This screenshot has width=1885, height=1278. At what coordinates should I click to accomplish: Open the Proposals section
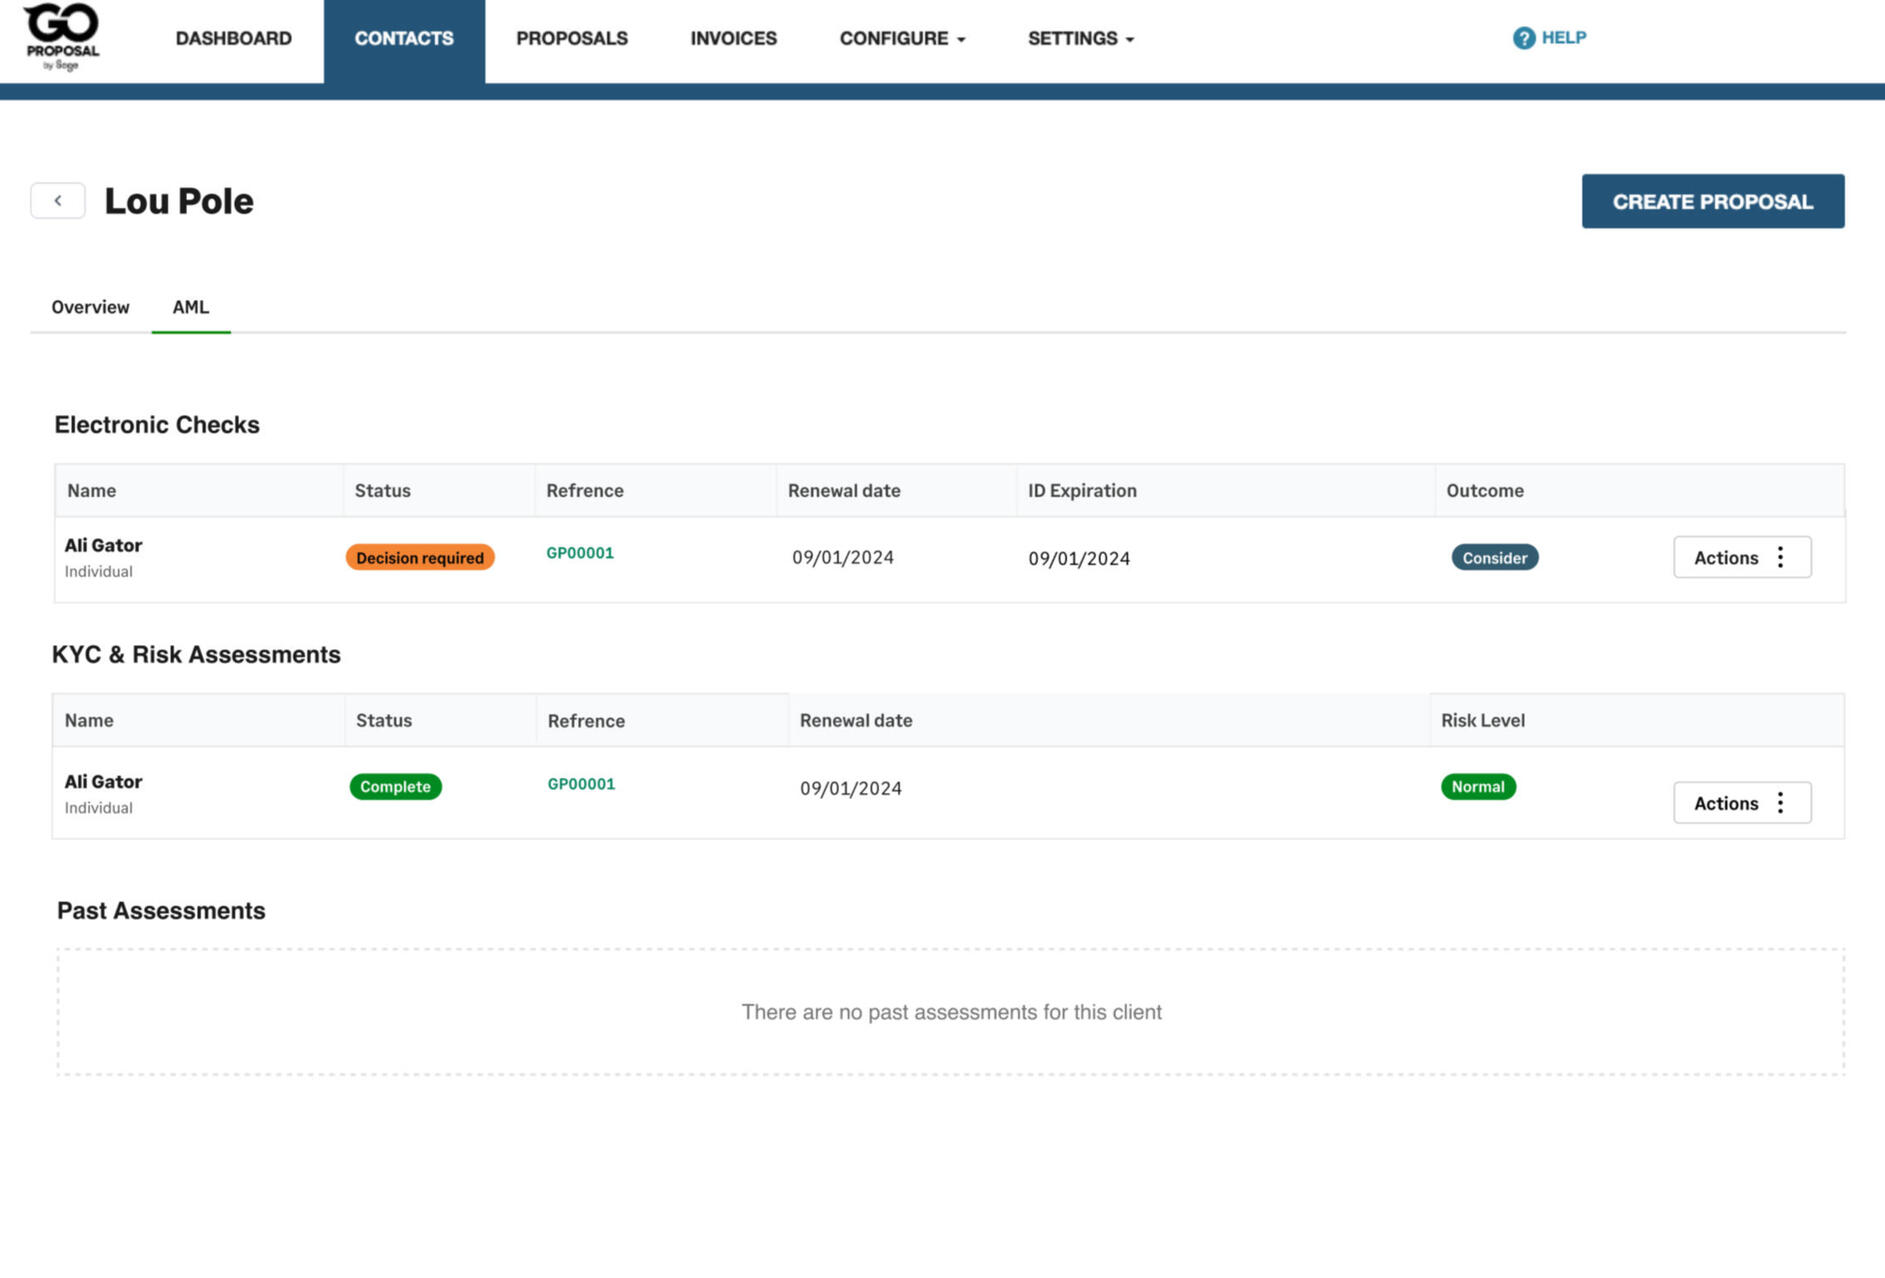tap(571, 39)
